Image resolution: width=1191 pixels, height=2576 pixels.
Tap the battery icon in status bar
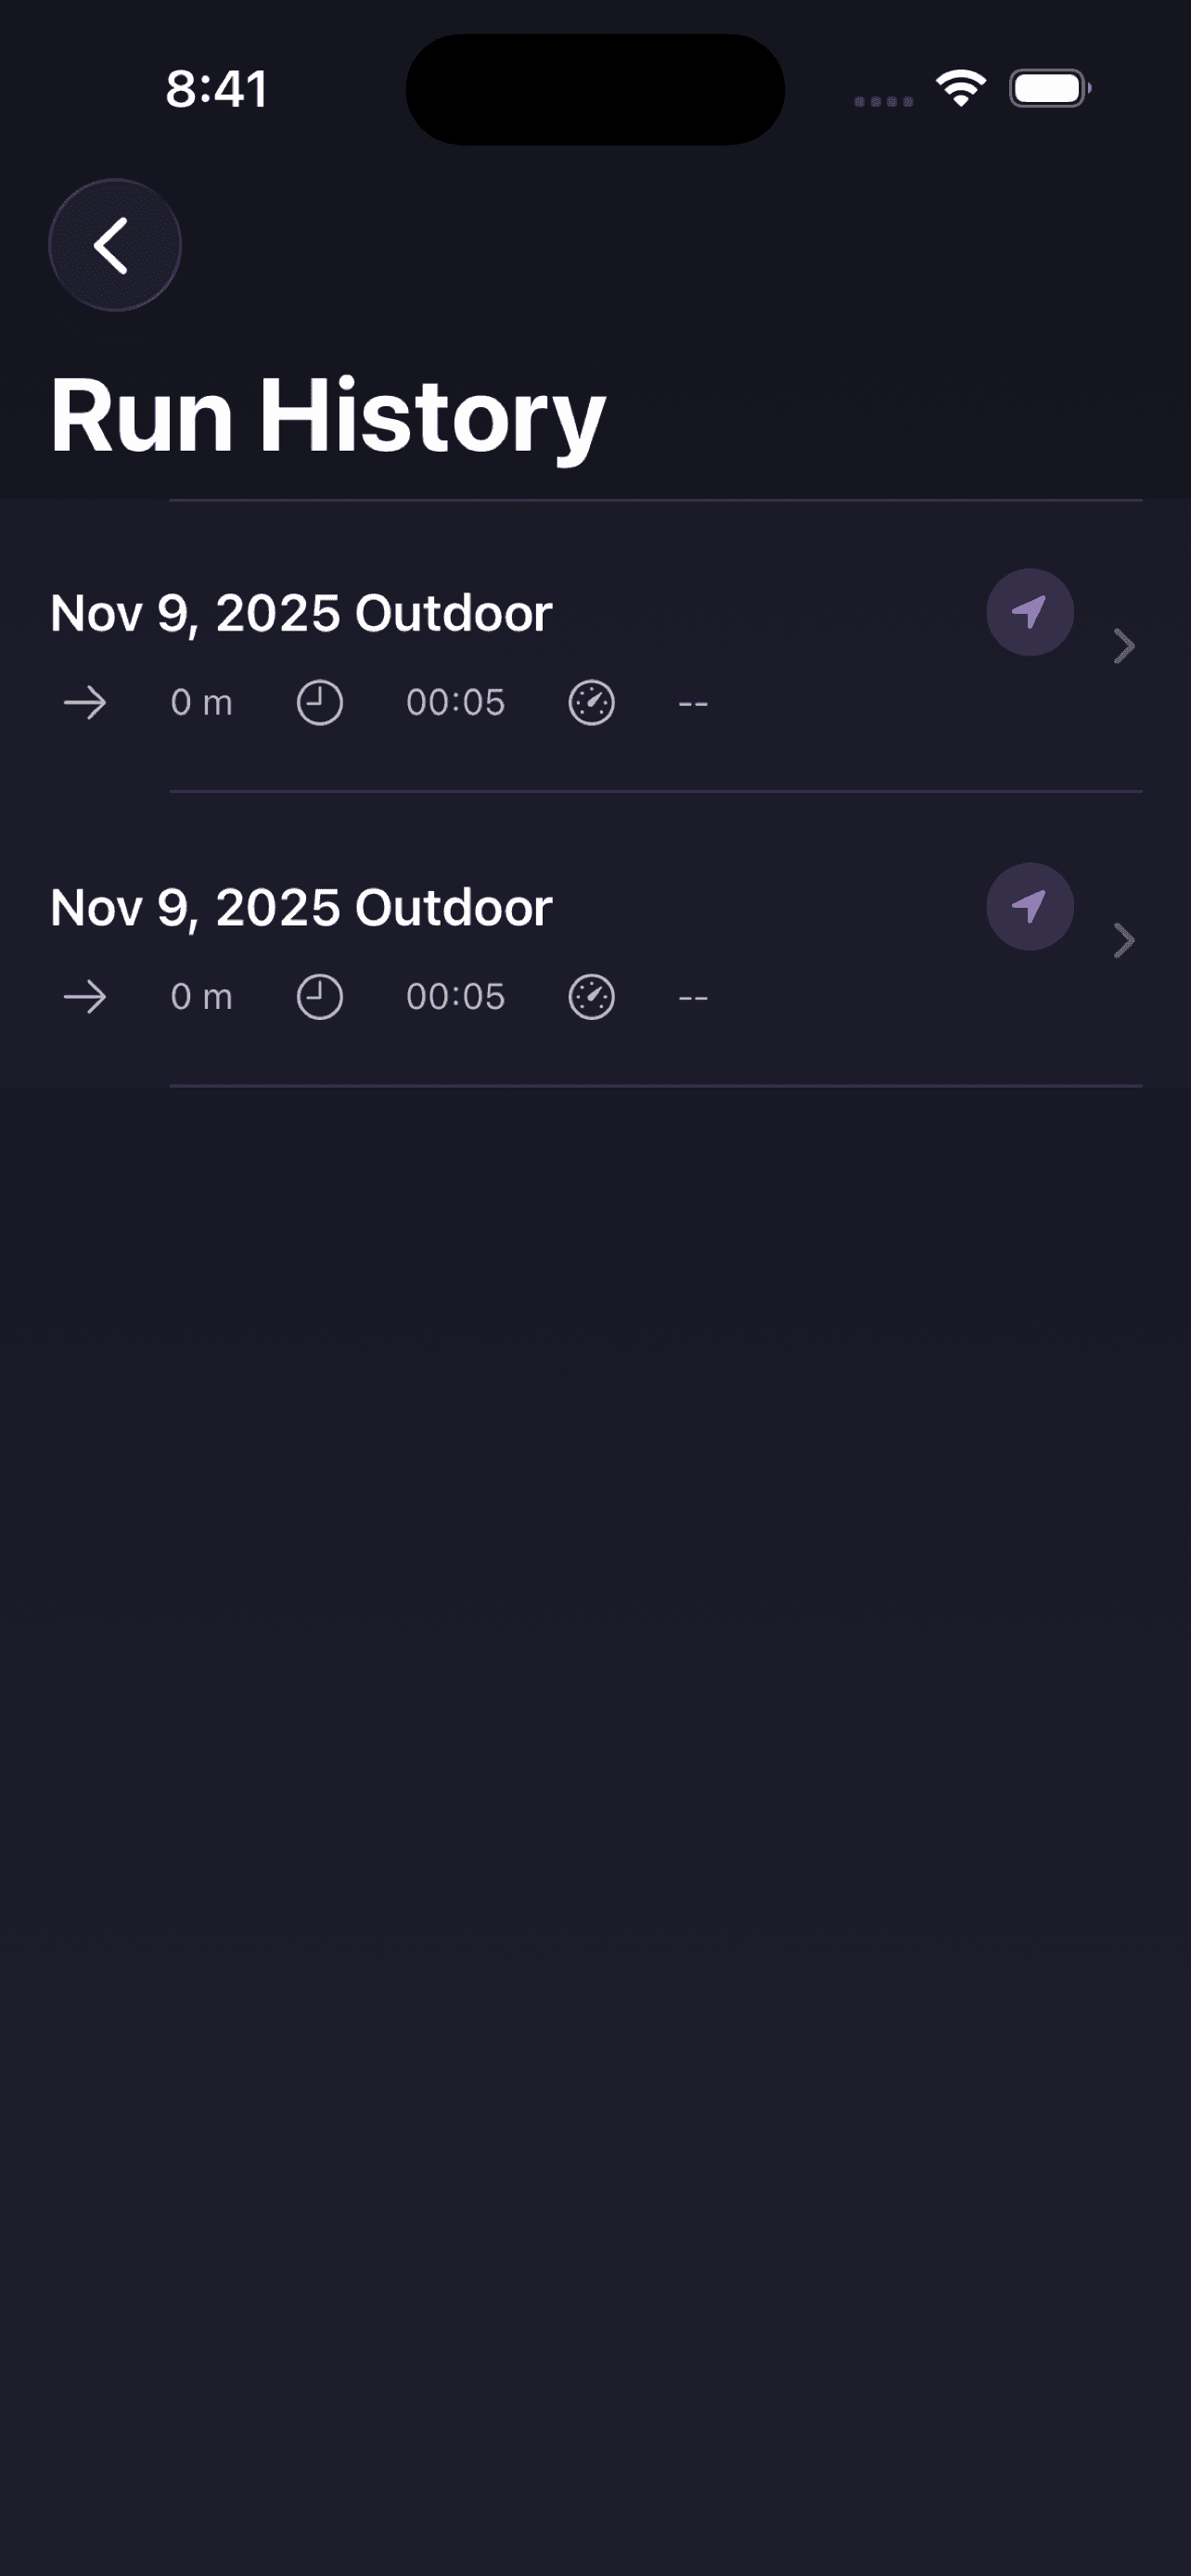tap(1049, 89)
